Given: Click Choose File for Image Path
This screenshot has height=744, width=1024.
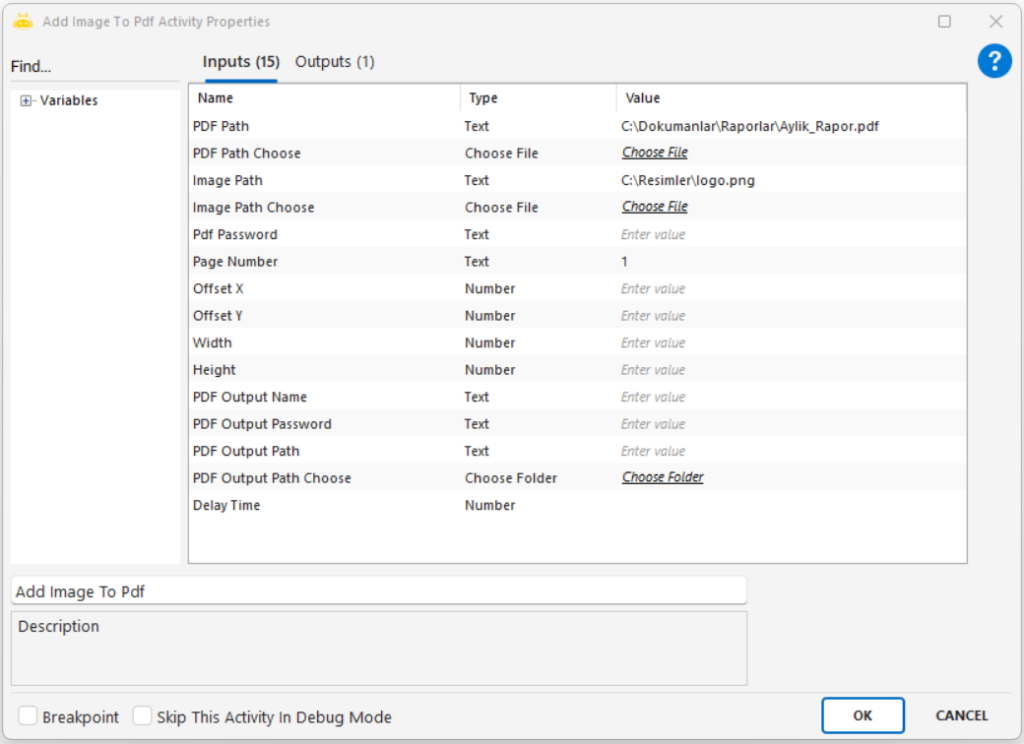Looking at the screenshot, I should point(654,207).
